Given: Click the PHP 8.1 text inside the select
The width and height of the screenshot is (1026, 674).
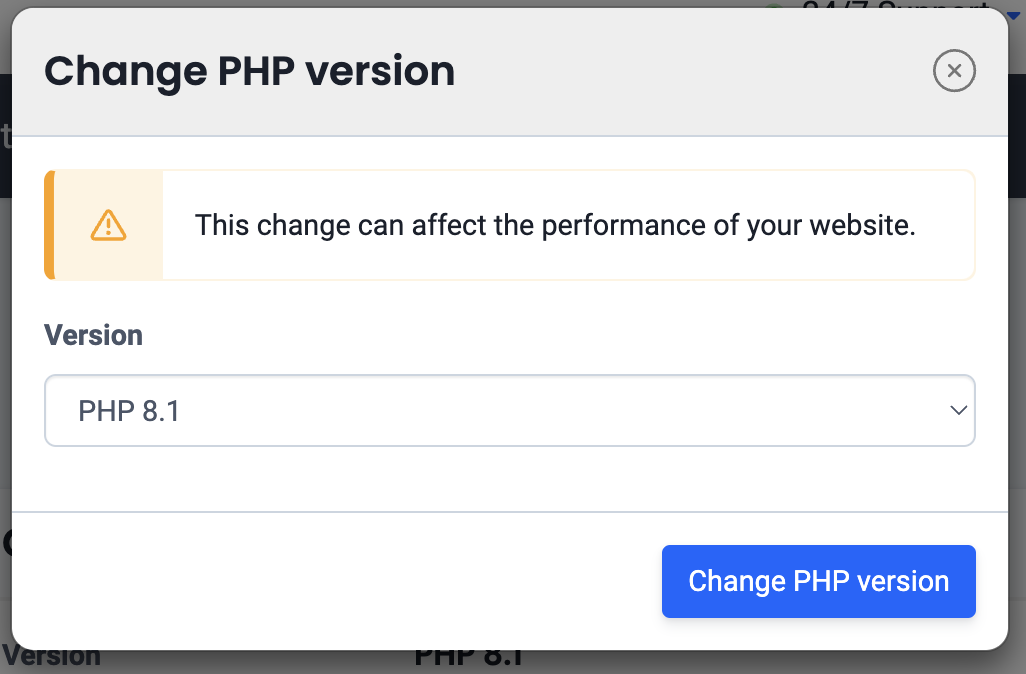Looking at the screenshot, I should pos(129,411).
